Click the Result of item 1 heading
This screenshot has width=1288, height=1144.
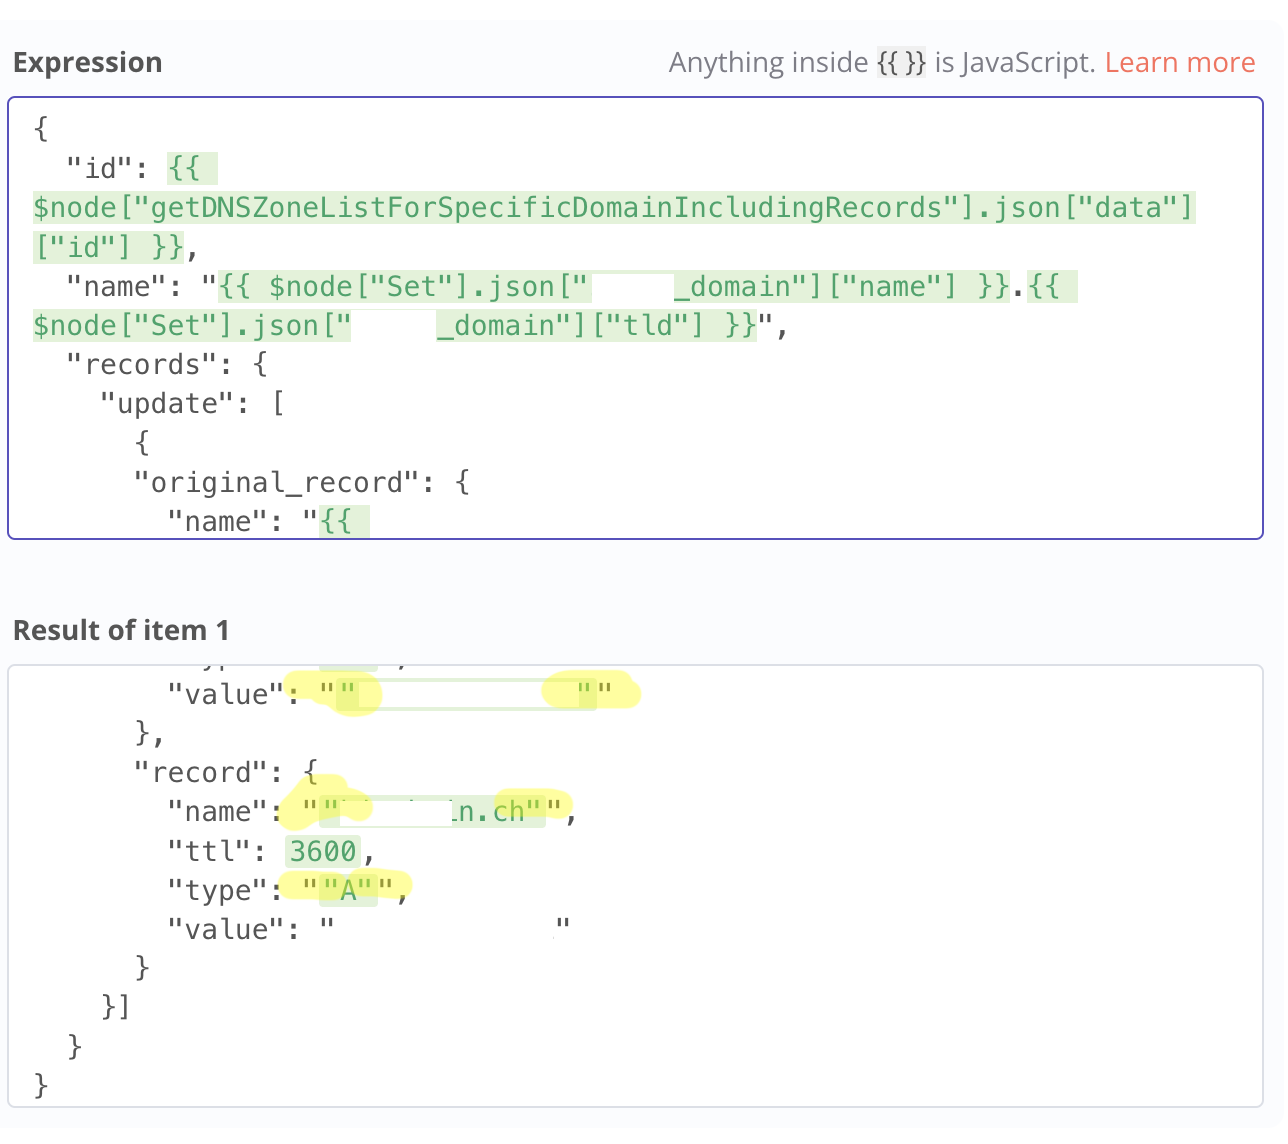point(121,631)
